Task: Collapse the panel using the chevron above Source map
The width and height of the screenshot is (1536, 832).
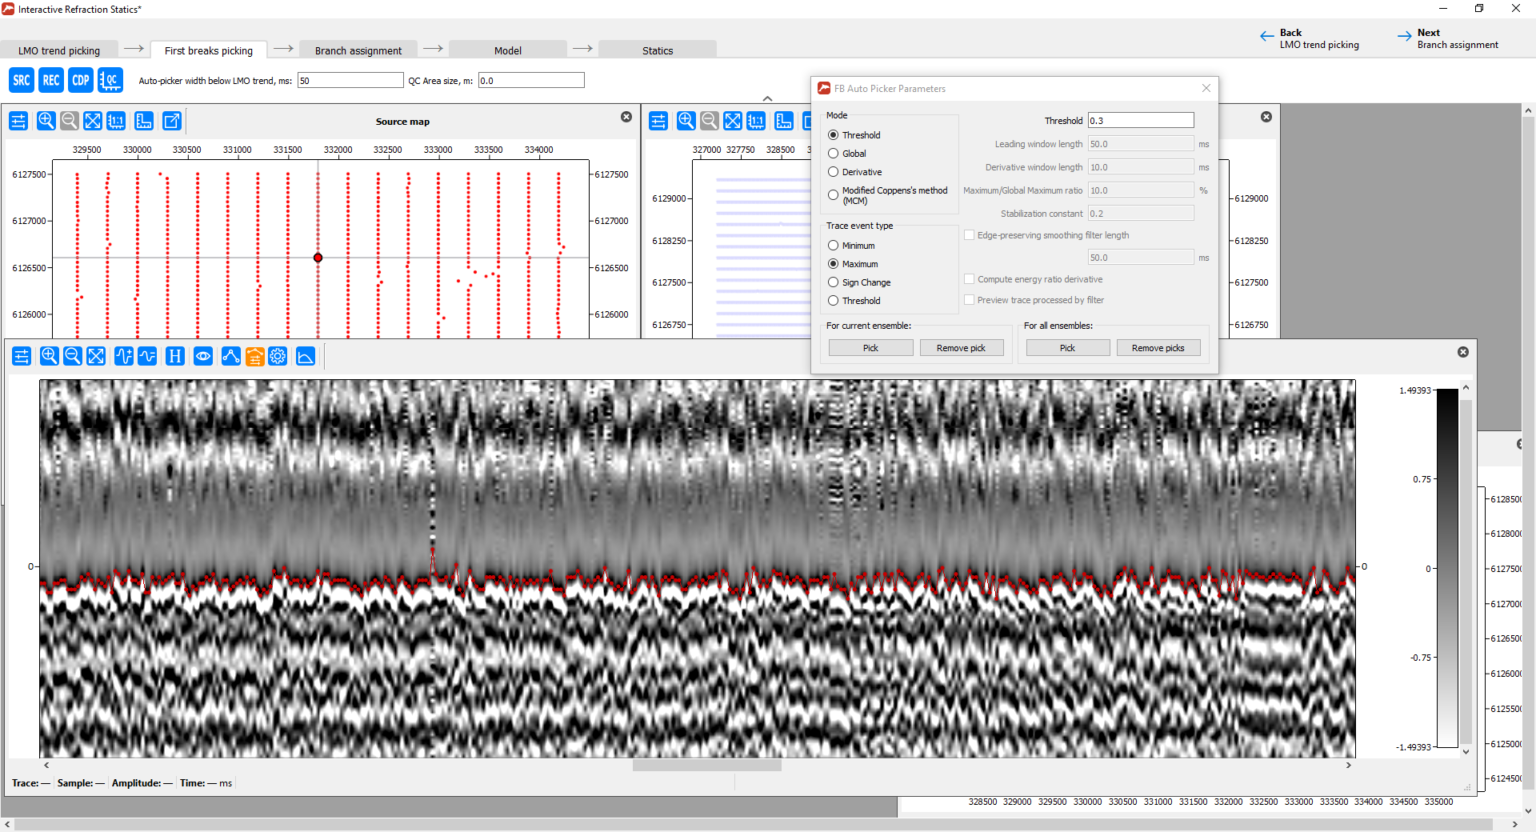Action: pyautogui.click(x=767, y=98)
